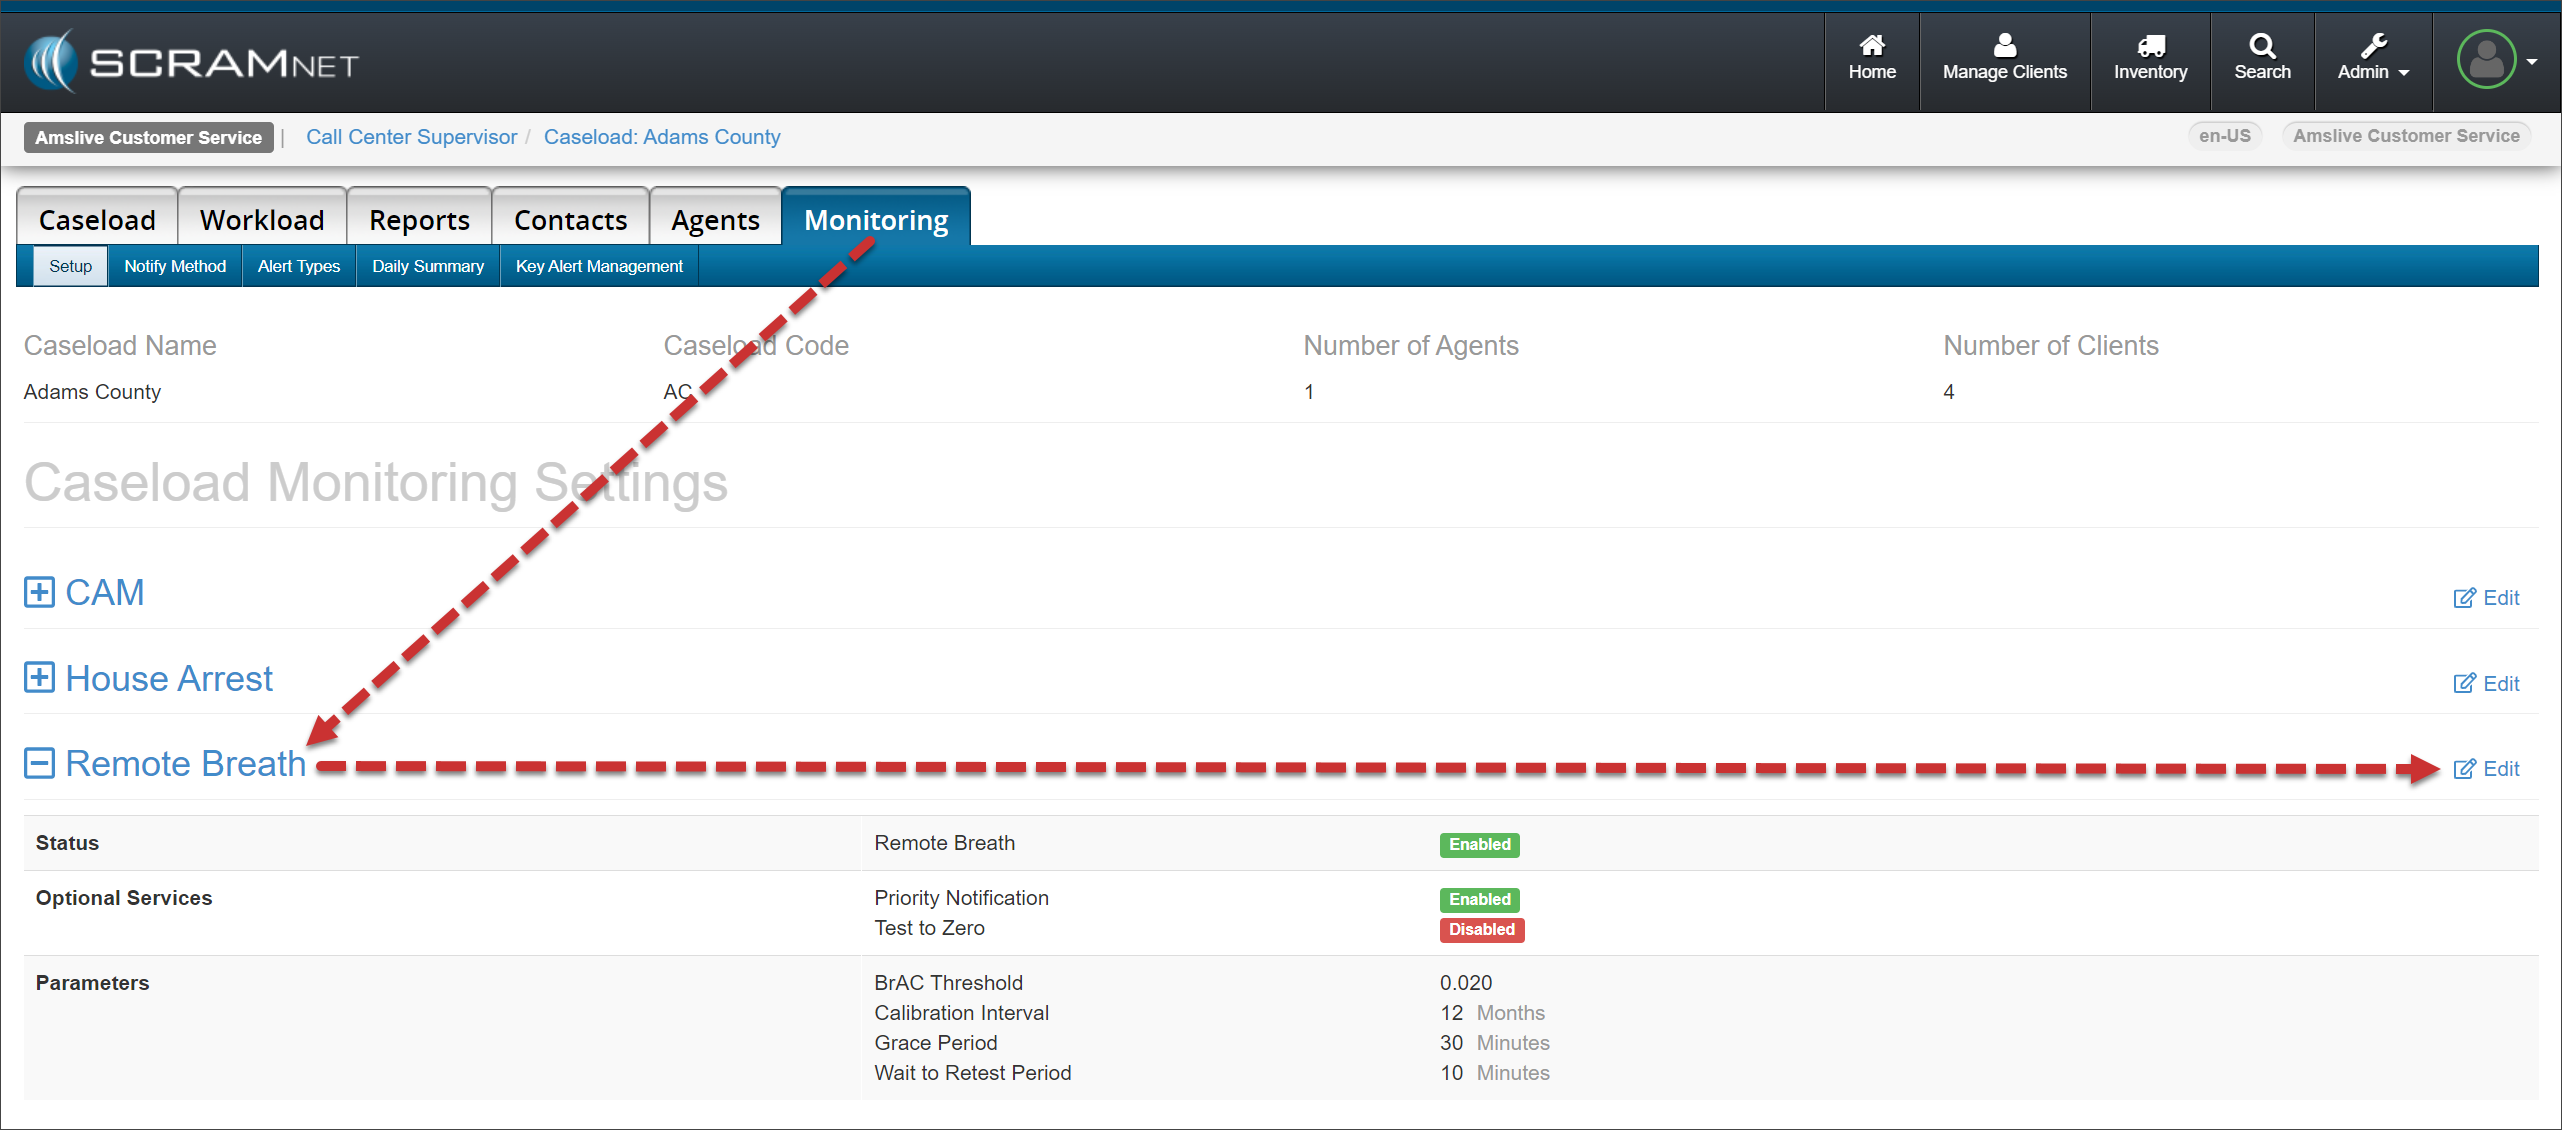Expand the House Arrest section
The width and height of the screenshot is (2562, 1130).
click(x=39, y=678)
